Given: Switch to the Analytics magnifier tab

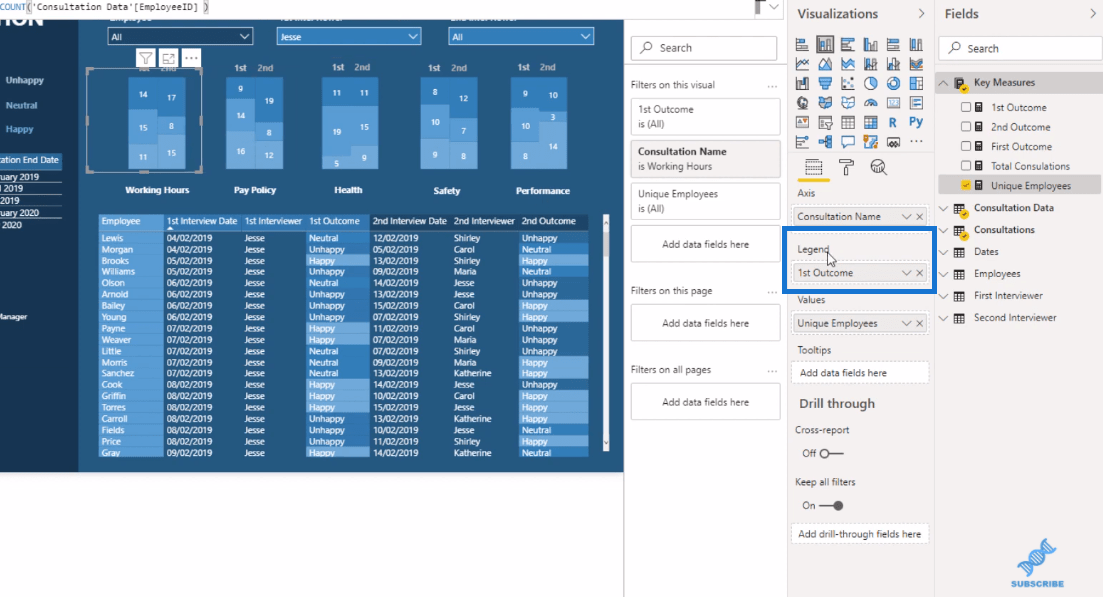Looking at the screenshot, I should point(879,167).
